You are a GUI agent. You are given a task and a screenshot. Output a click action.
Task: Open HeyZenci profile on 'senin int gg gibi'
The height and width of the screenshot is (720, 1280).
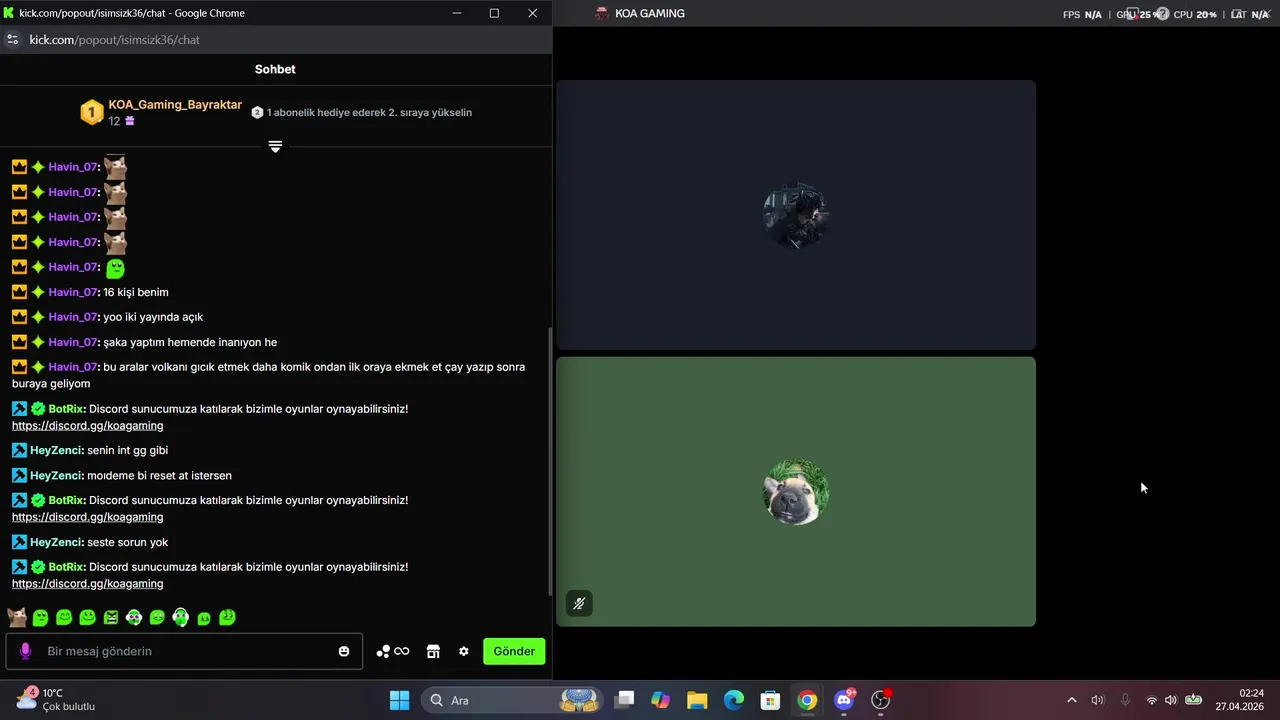point(56,451)
